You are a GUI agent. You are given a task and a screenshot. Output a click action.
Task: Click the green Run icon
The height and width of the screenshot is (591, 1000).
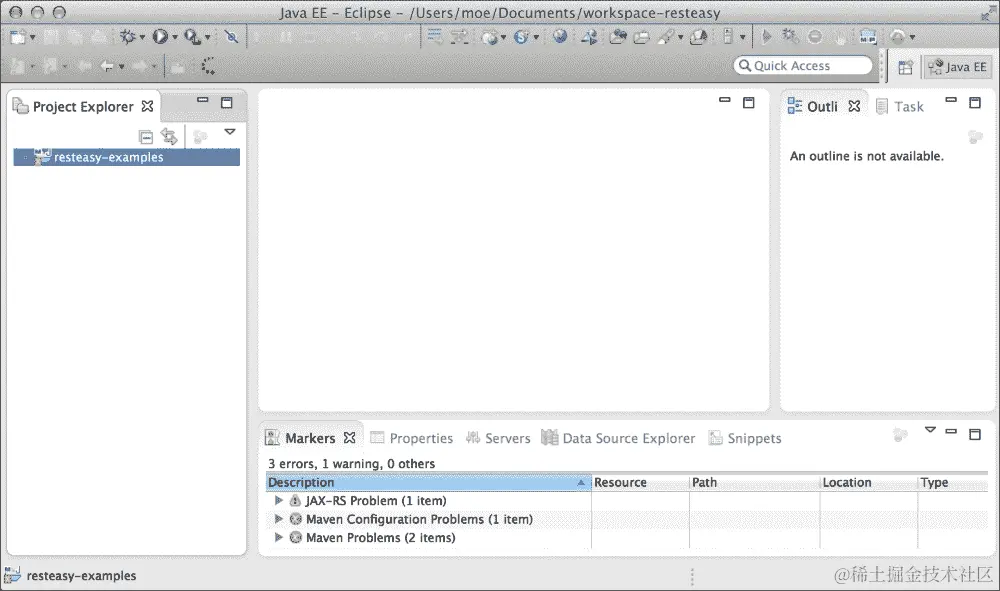159,37
